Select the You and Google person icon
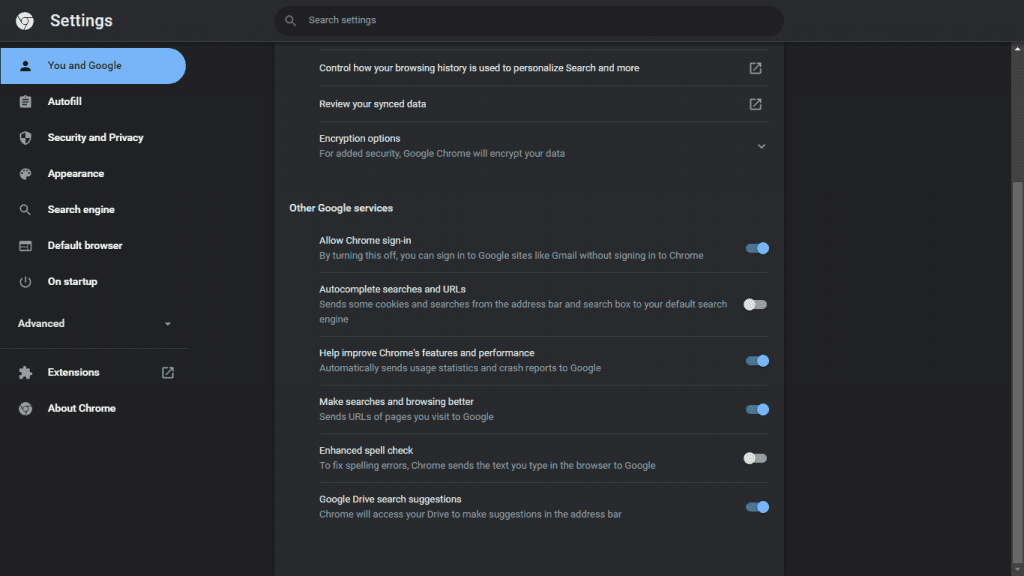 coord(25,66)
